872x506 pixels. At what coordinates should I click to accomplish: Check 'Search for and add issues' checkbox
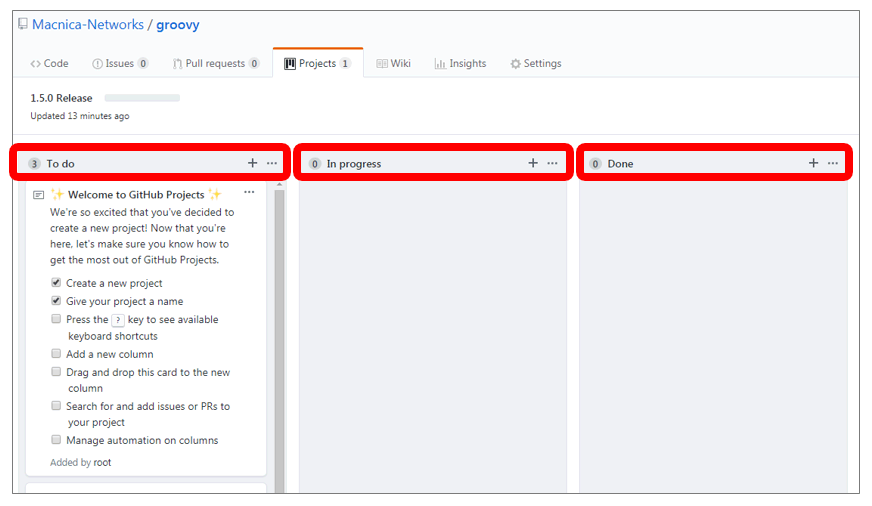(56, 405)
